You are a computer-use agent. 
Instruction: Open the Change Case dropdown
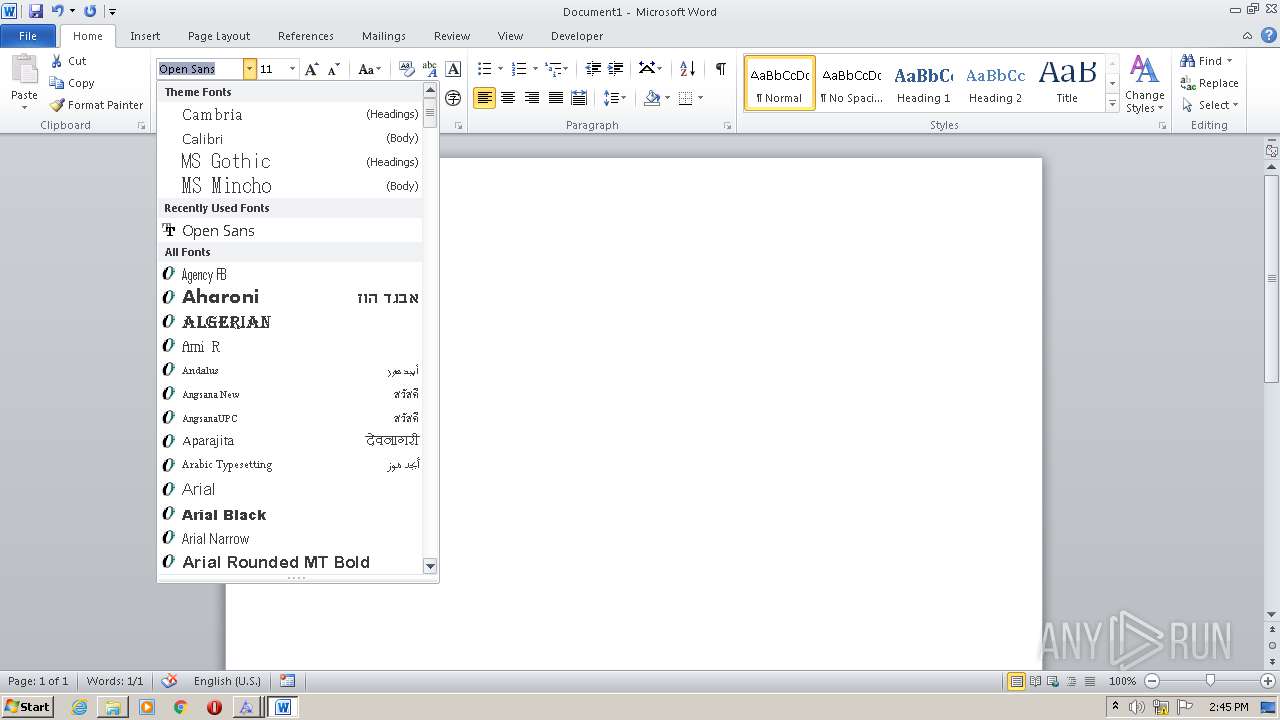click(x=369, y=69)
